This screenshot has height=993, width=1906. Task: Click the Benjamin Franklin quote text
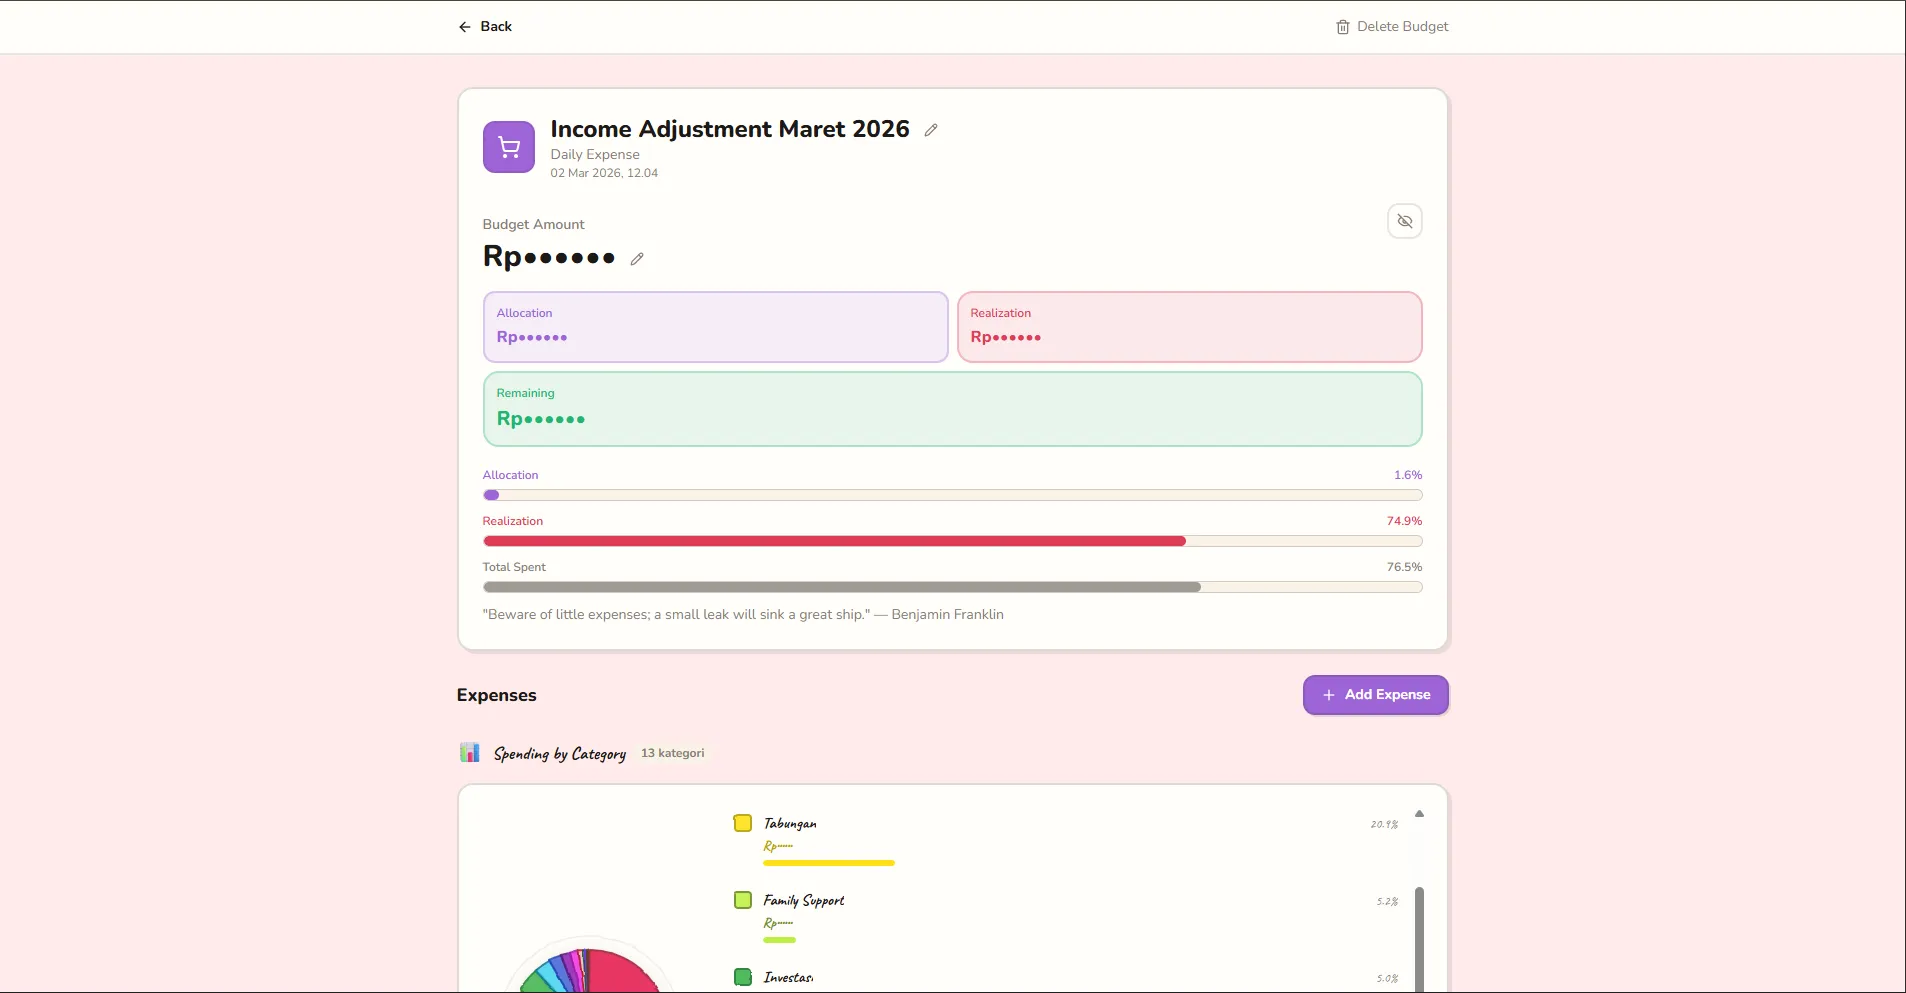click(743, 614)
